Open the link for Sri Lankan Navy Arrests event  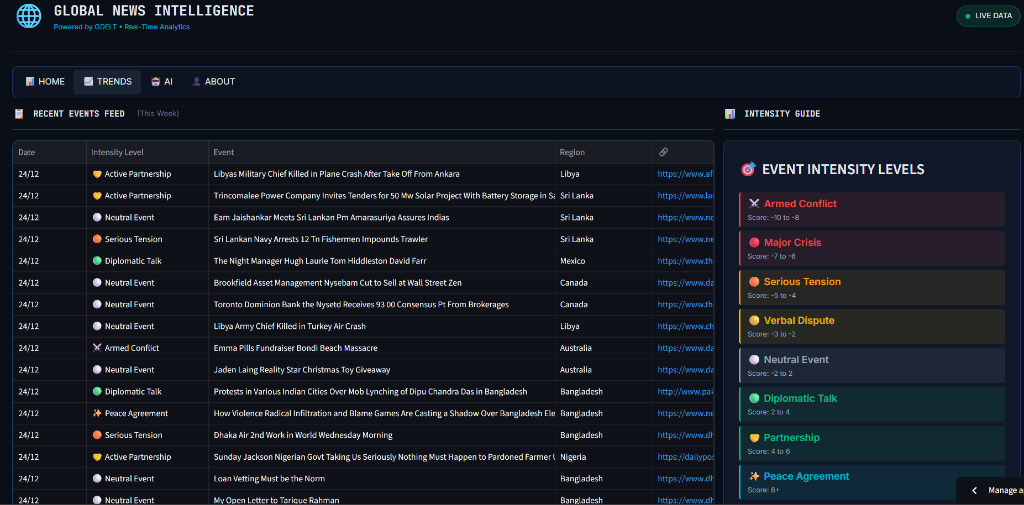tap(685, 239)
